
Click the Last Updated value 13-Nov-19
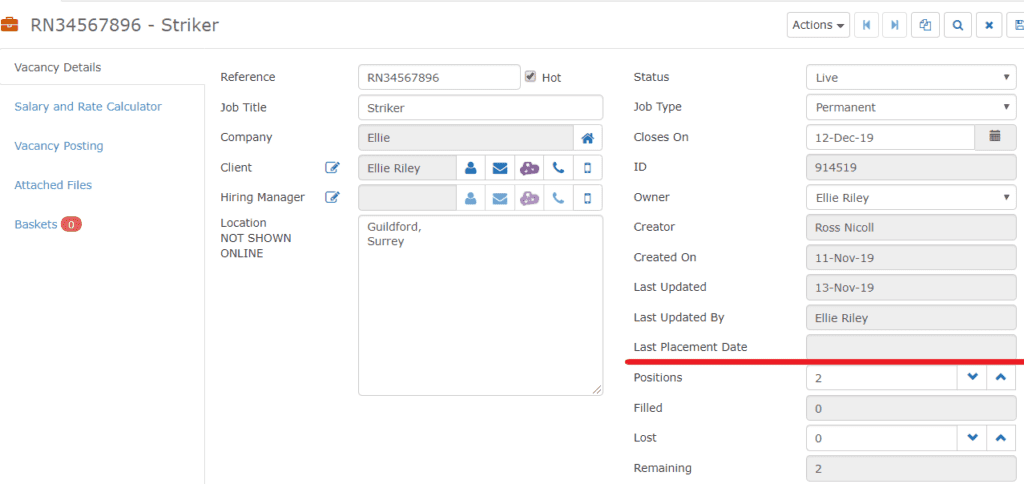[911, 287]
